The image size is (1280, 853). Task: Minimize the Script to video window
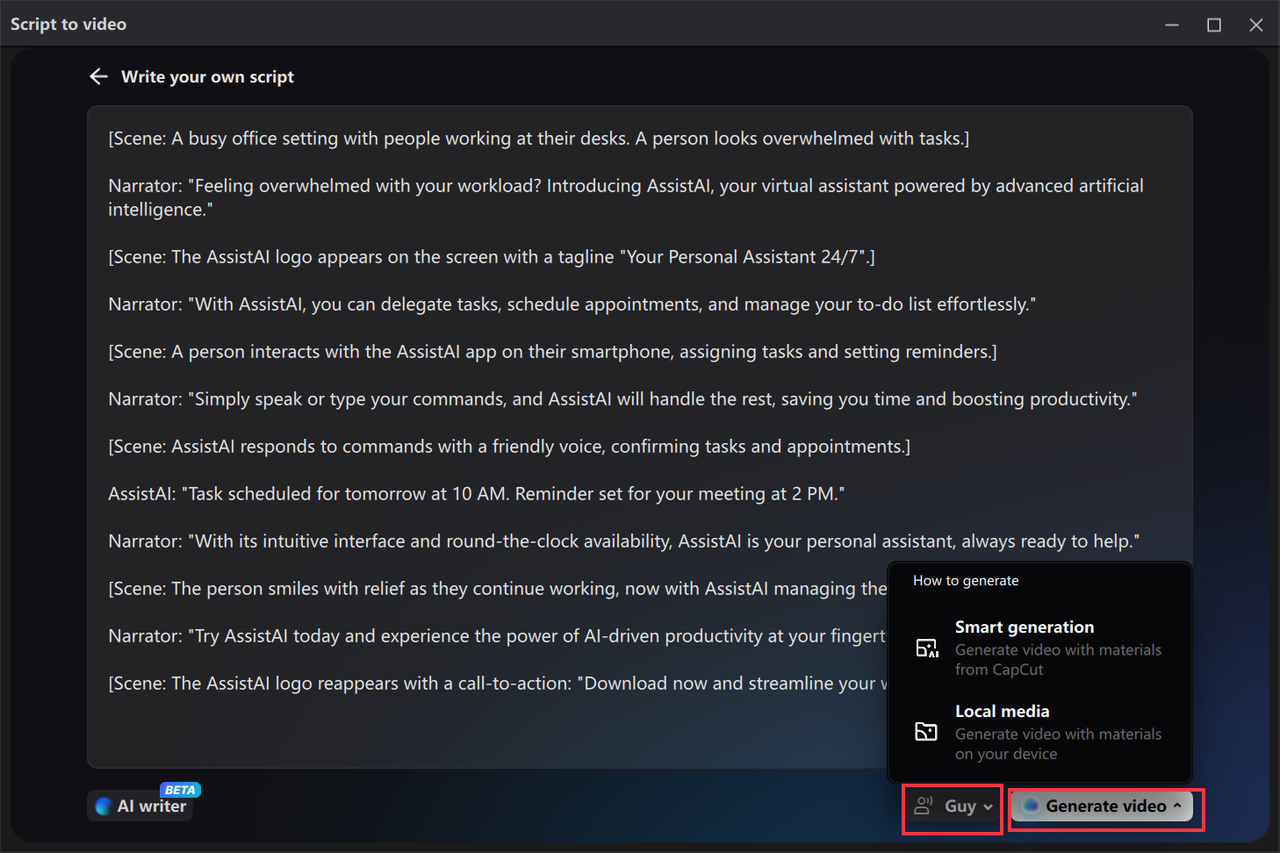1172,24
